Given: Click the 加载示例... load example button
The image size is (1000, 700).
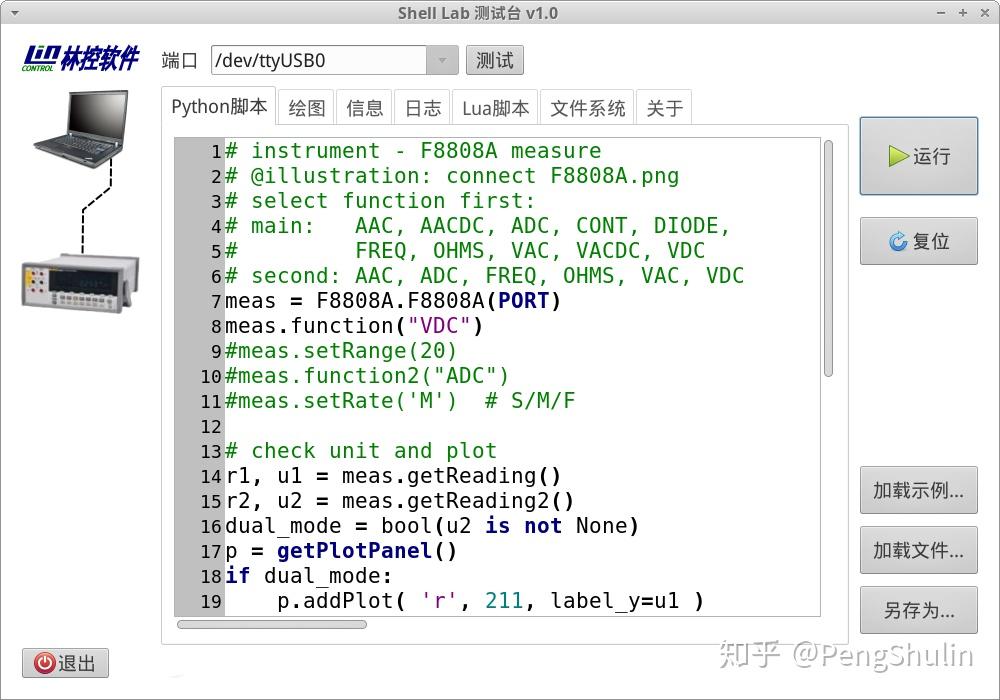Looking at the screenshot, I should tap(918, 490).
